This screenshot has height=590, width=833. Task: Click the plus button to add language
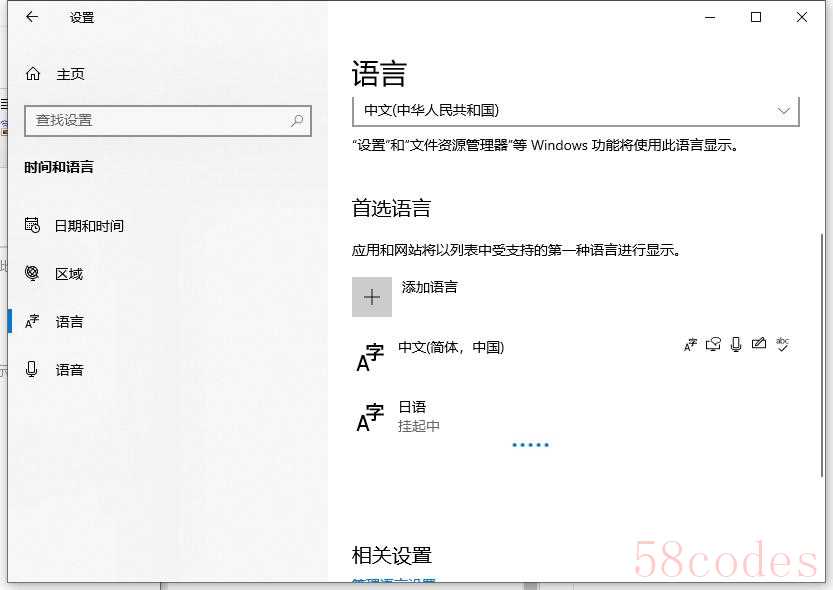pyautogui.click(x=372, y=297)
